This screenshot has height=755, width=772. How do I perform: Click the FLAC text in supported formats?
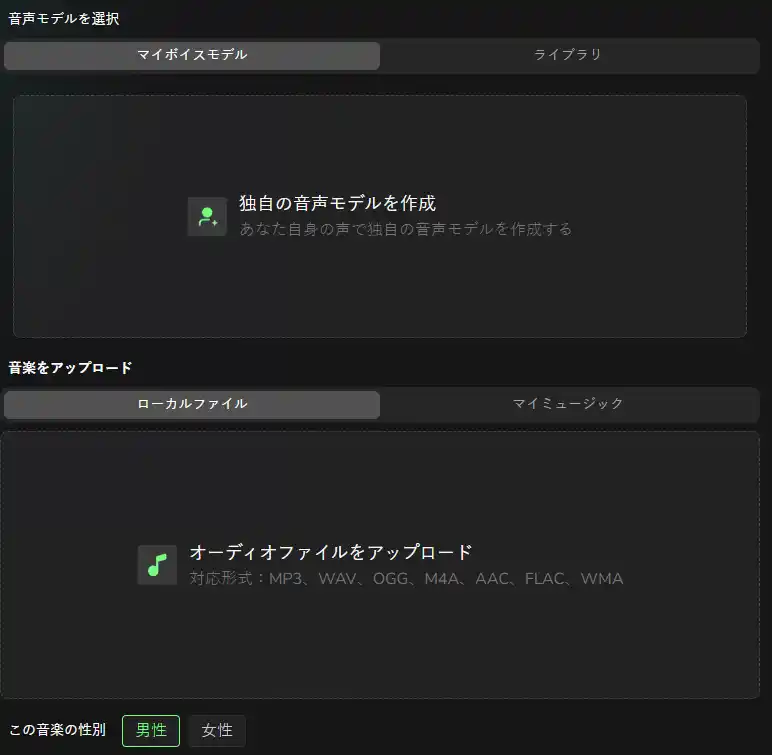pyautogui.click(x=545, y=578)
